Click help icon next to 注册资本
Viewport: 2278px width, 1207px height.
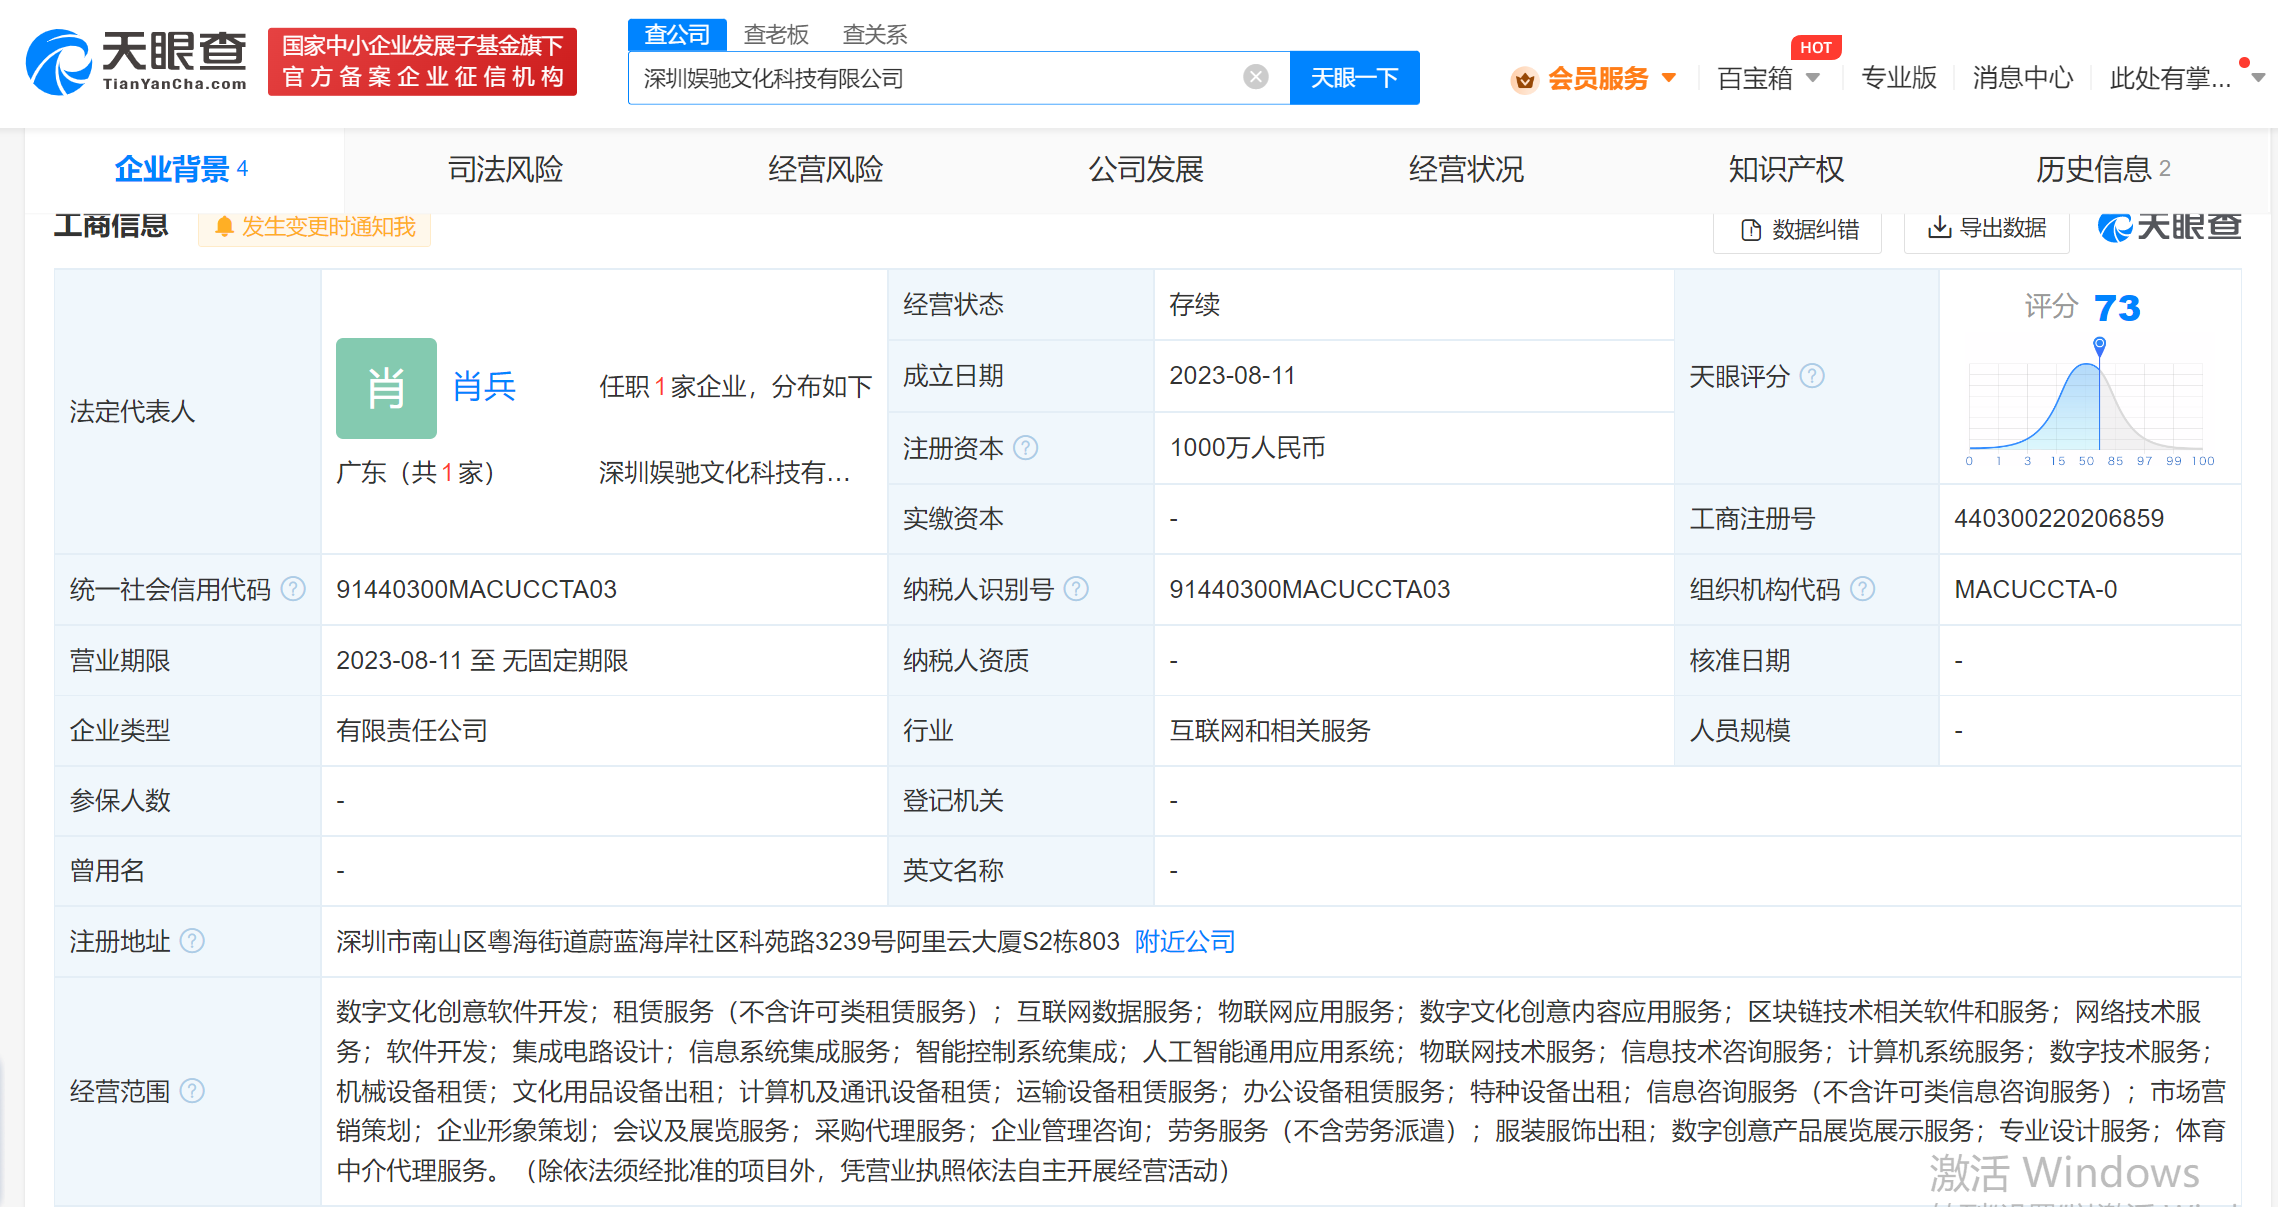point(1026,448)
